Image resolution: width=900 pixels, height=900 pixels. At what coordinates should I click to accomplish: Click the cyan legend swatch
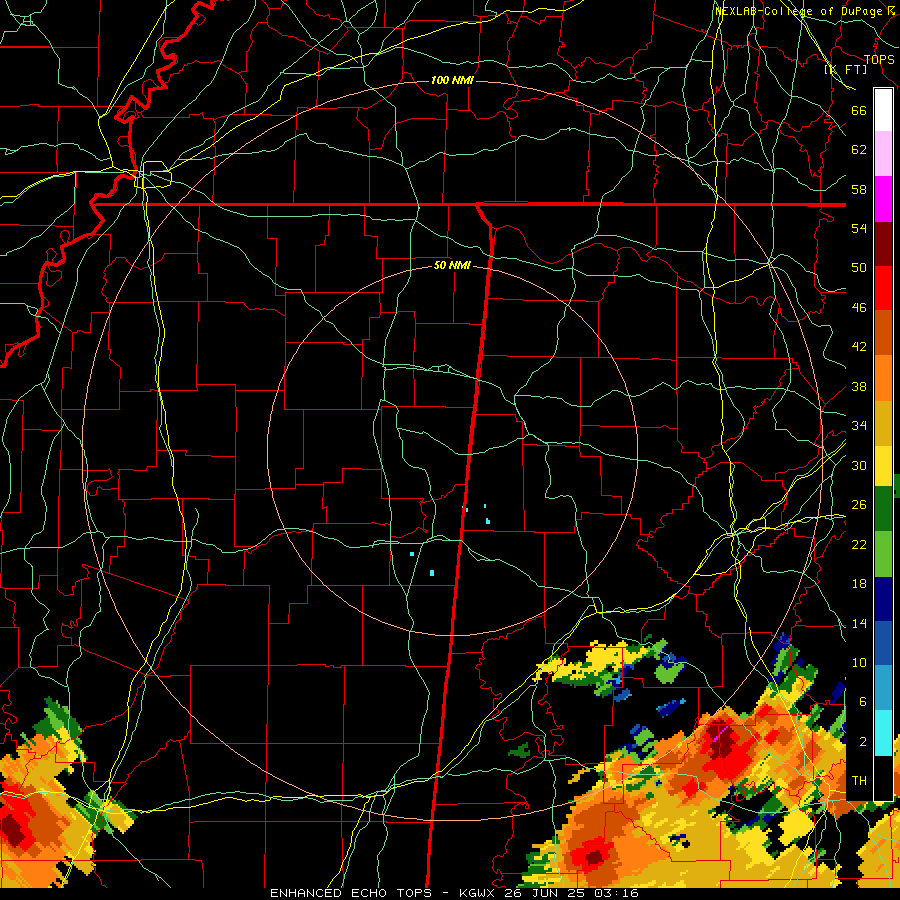[883, 733]
